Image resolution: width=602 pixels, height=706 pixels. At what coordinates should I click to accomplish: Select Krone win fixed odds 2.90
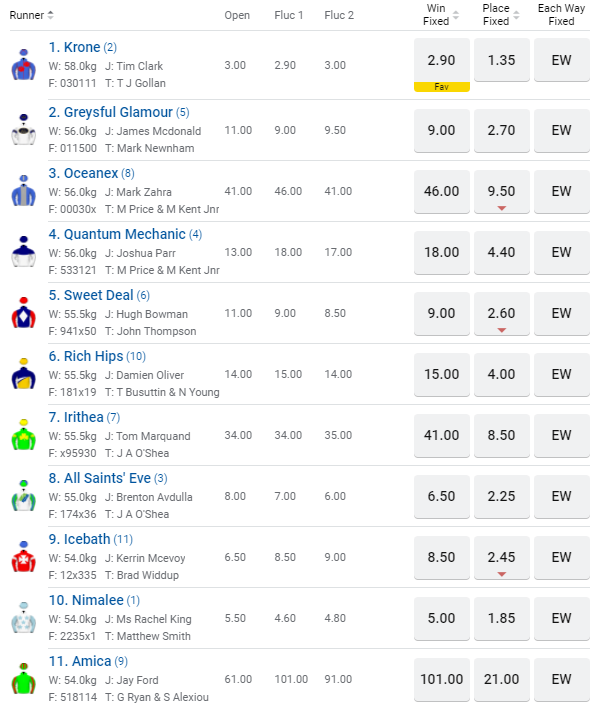(x=441, y=61)
